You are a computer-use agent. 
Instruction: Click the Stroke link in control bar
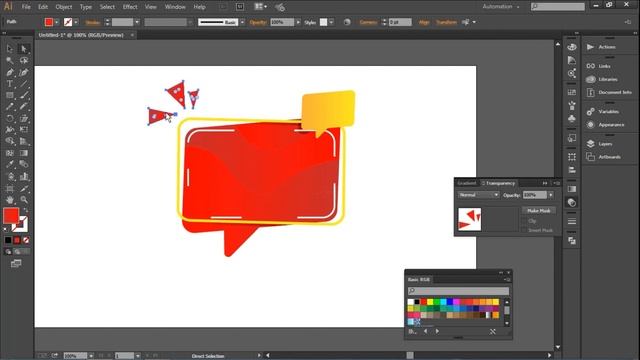93,22
